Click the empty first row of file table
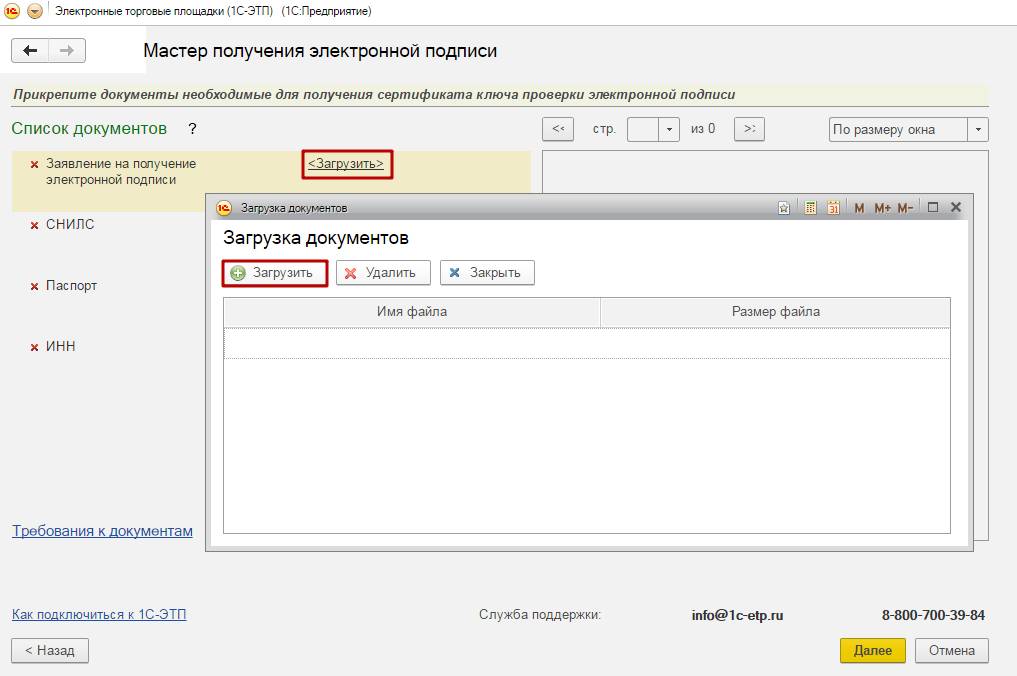1017x676 pixels. pyautogui.click(x=587, y=343)
